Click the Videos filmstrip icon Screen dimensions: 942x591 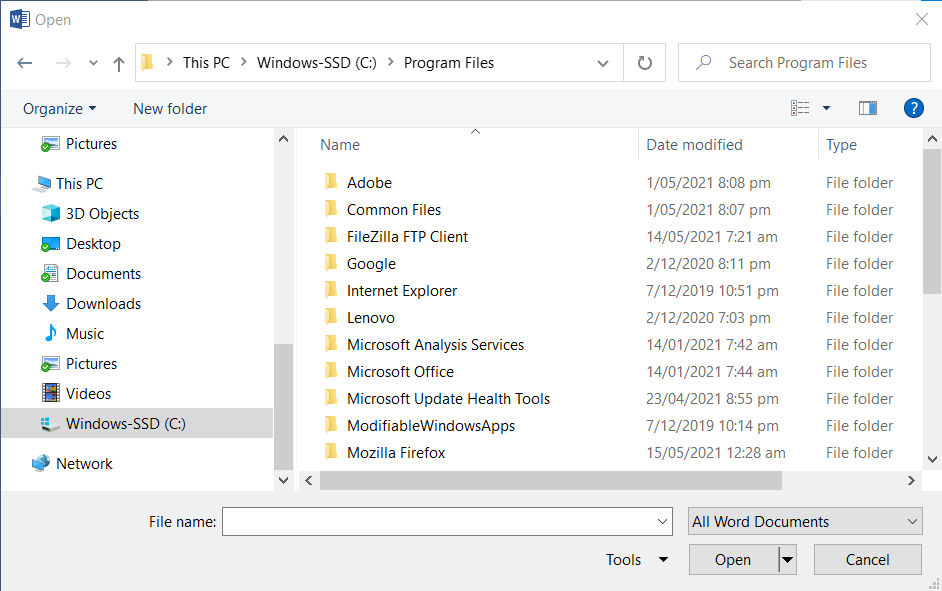coord(50,393)
